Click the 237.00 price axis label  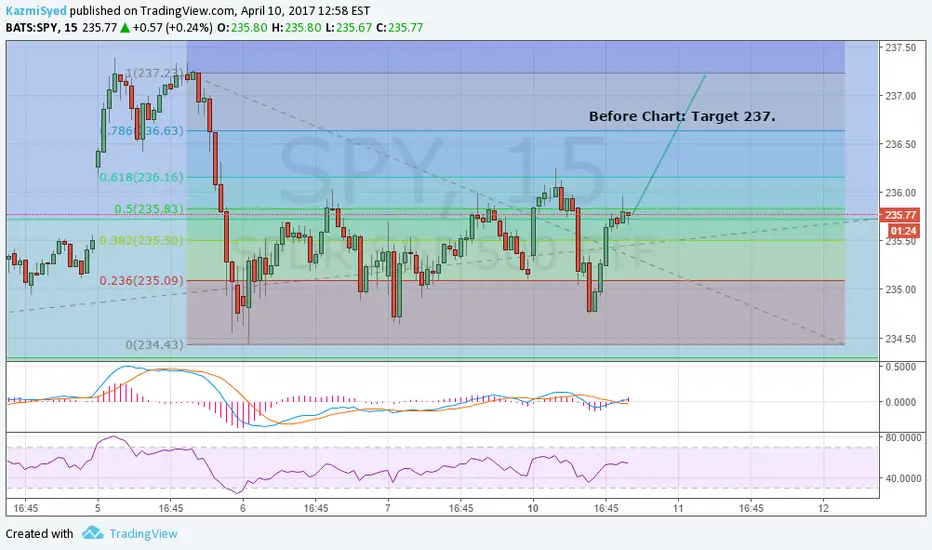point(900,96)
